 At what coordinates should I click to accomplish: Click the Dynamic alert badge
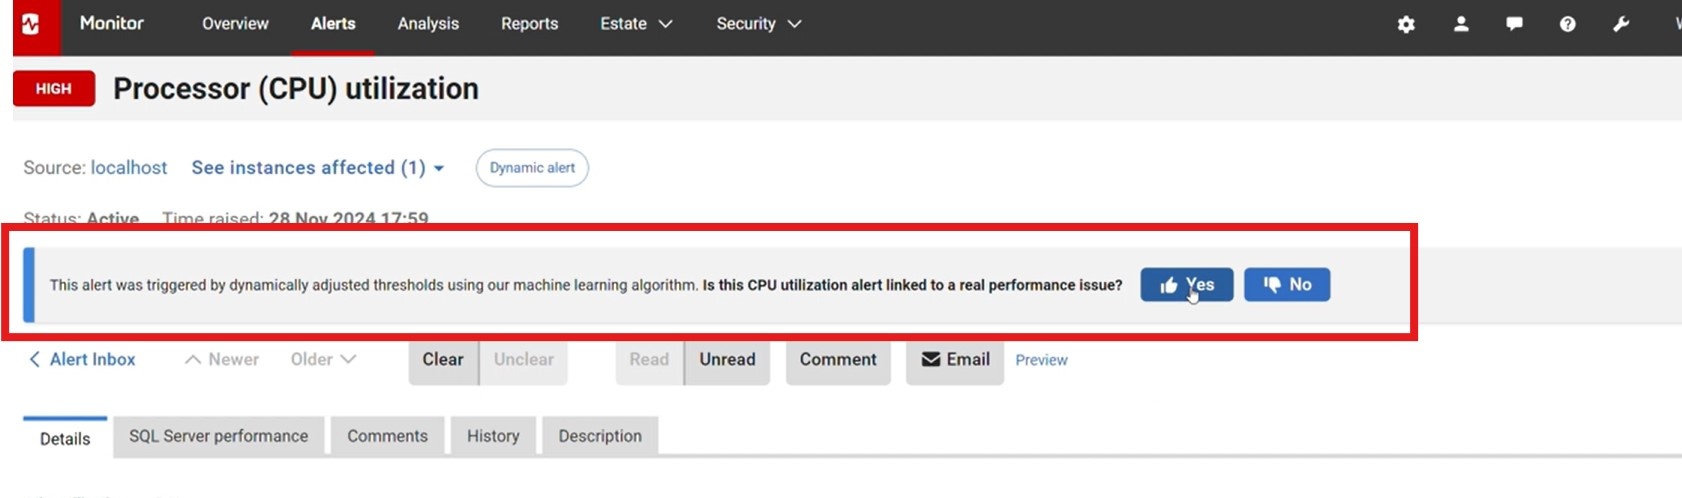click(x=532, y=168)
